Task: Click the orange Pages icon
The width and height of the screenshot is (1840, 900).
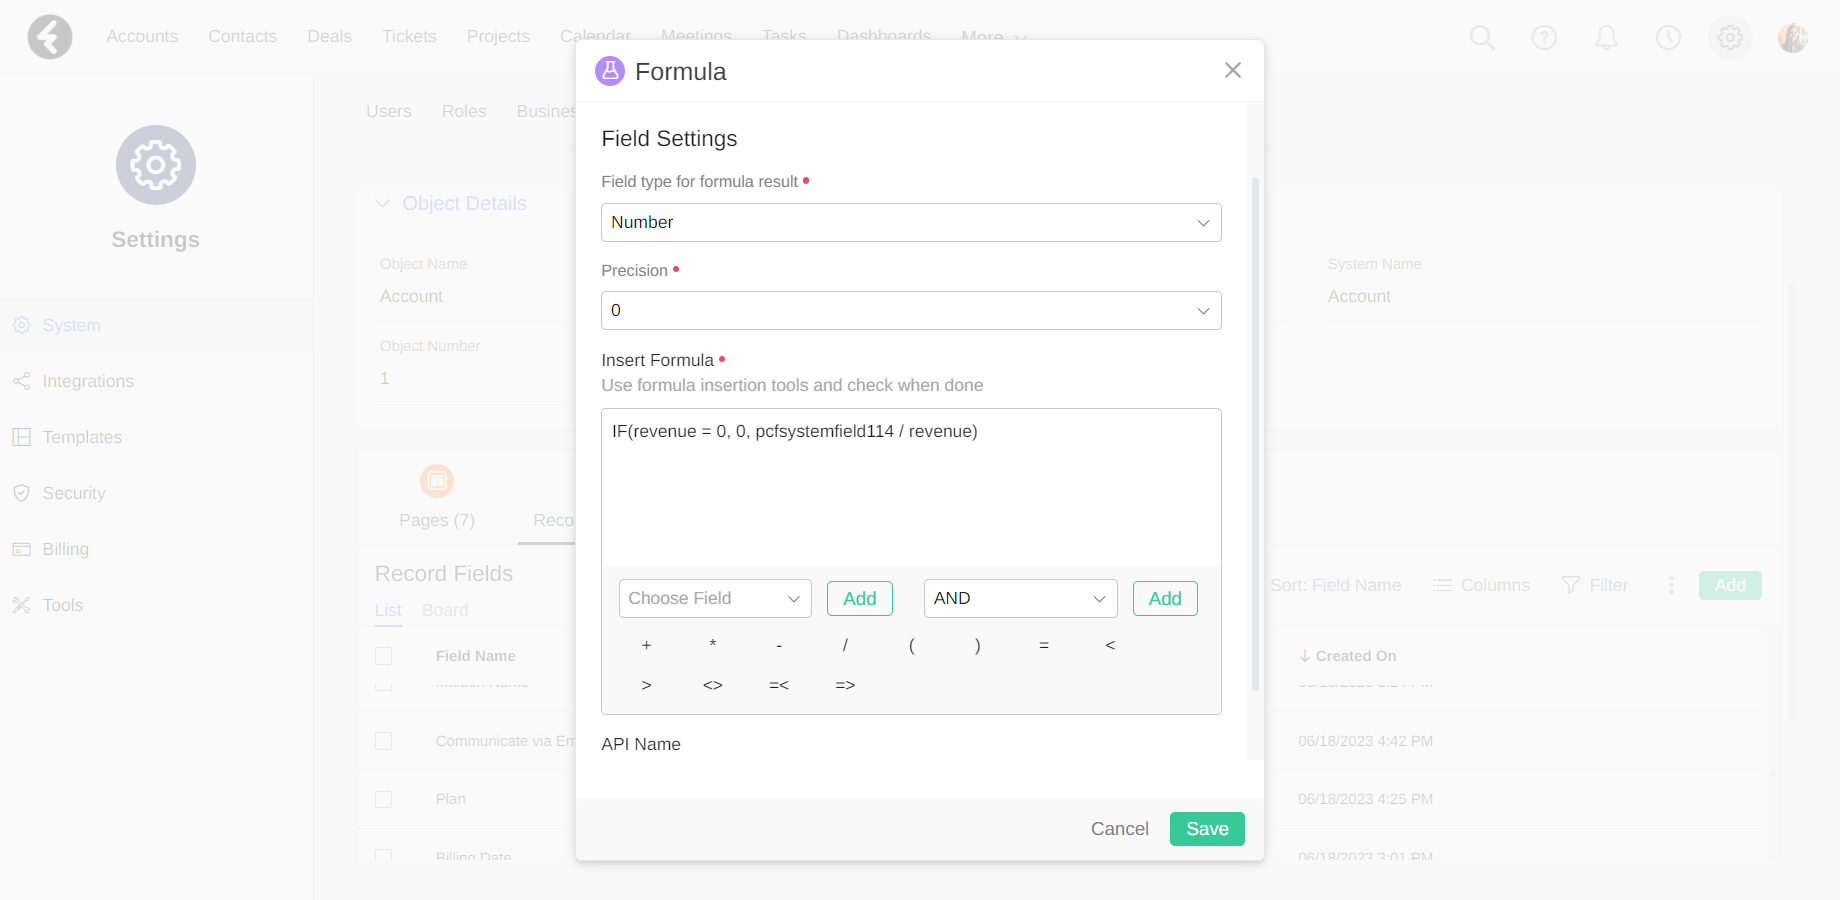Action: [437, 481]
